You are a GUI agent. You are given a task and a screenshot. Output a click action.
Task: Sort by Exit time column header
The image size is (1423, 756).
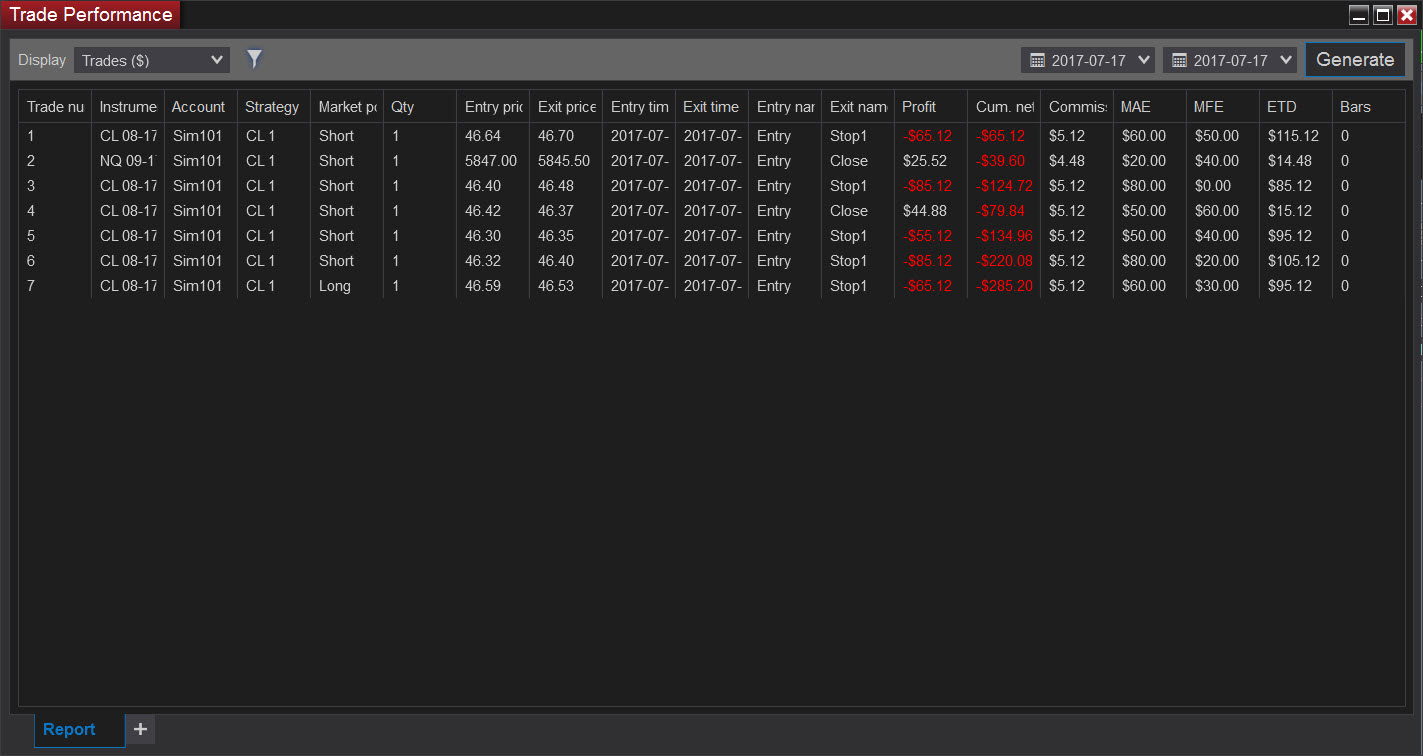712,107
